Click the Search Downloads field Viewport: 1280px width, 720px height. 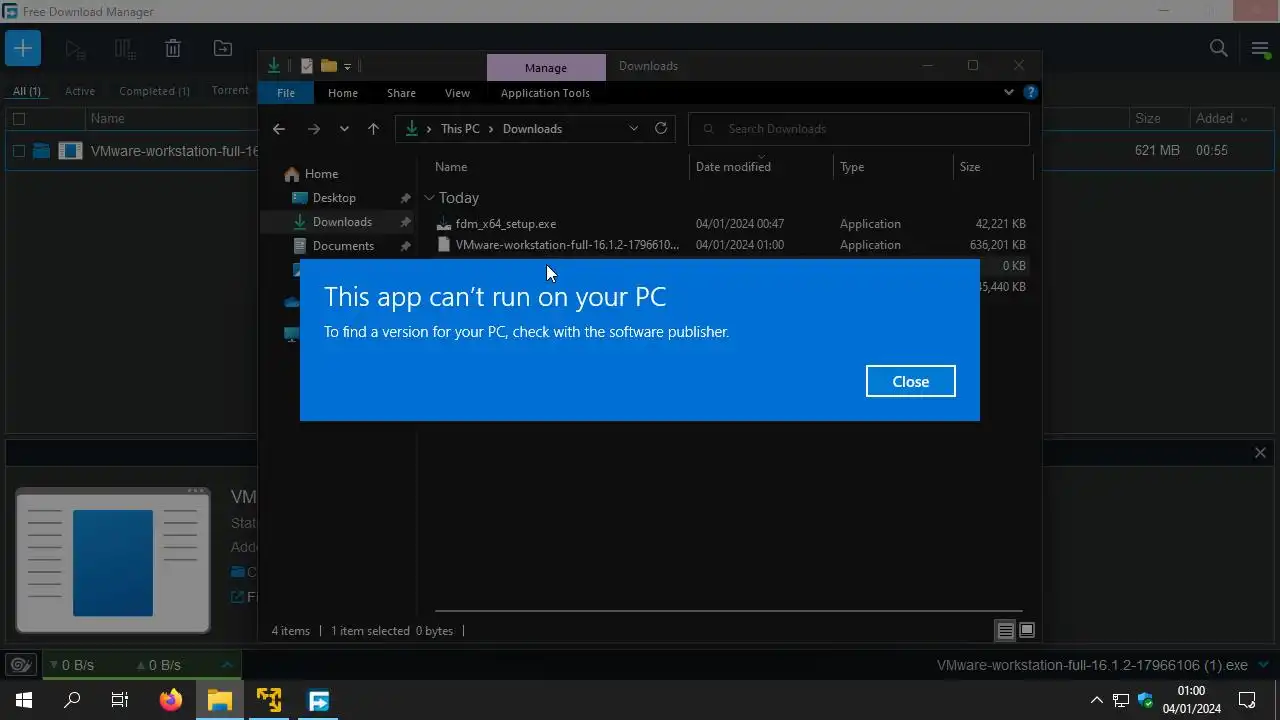click(859, 129)
